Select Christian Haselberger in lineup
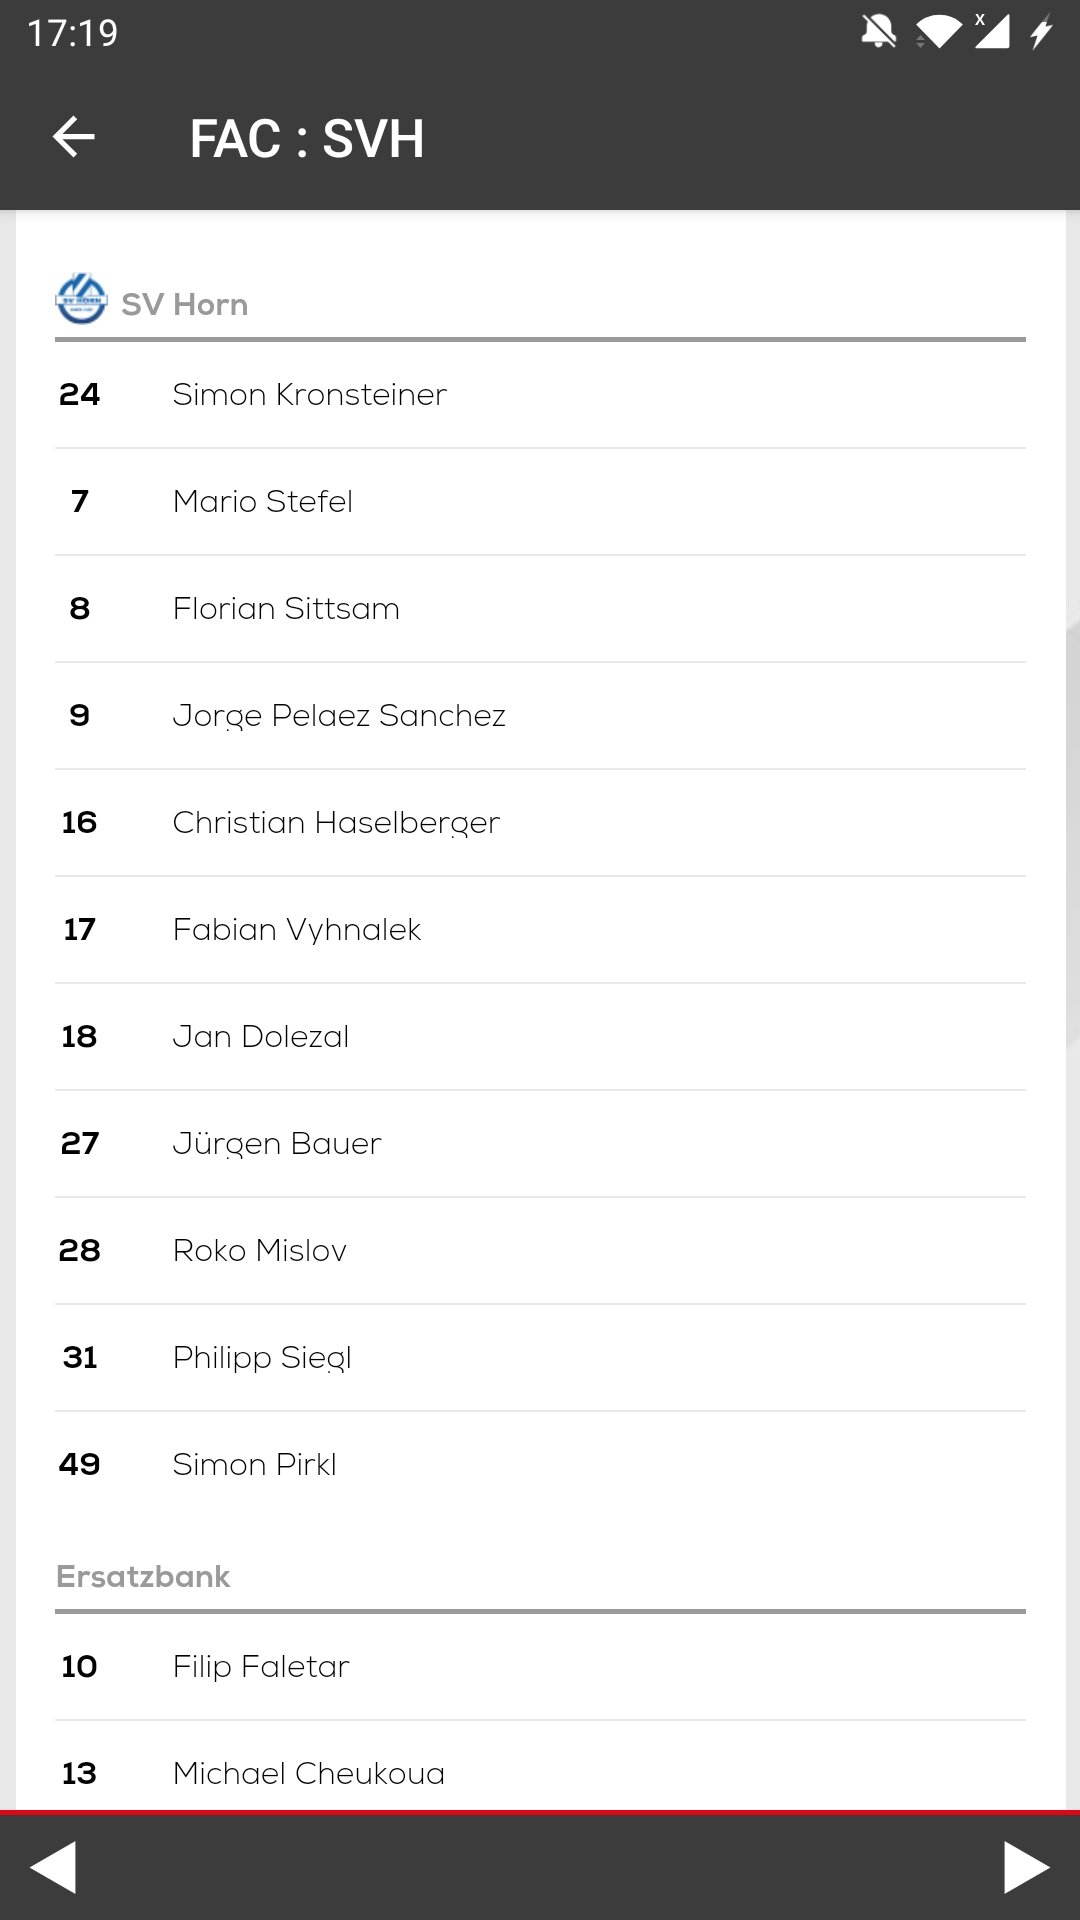This screenshot has width=1080, height=1920. [540, 823]
